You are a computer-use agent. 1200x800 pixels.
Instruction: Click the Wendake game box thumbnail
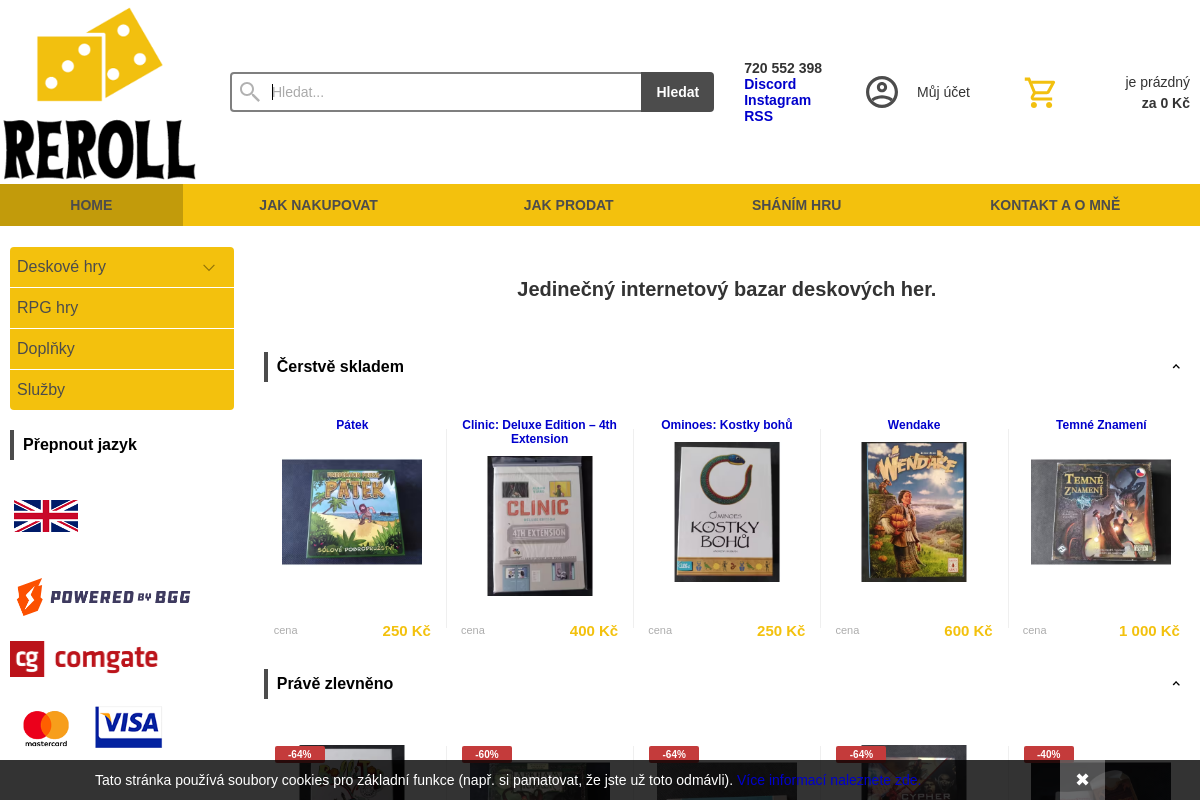(x=914, y=512)
